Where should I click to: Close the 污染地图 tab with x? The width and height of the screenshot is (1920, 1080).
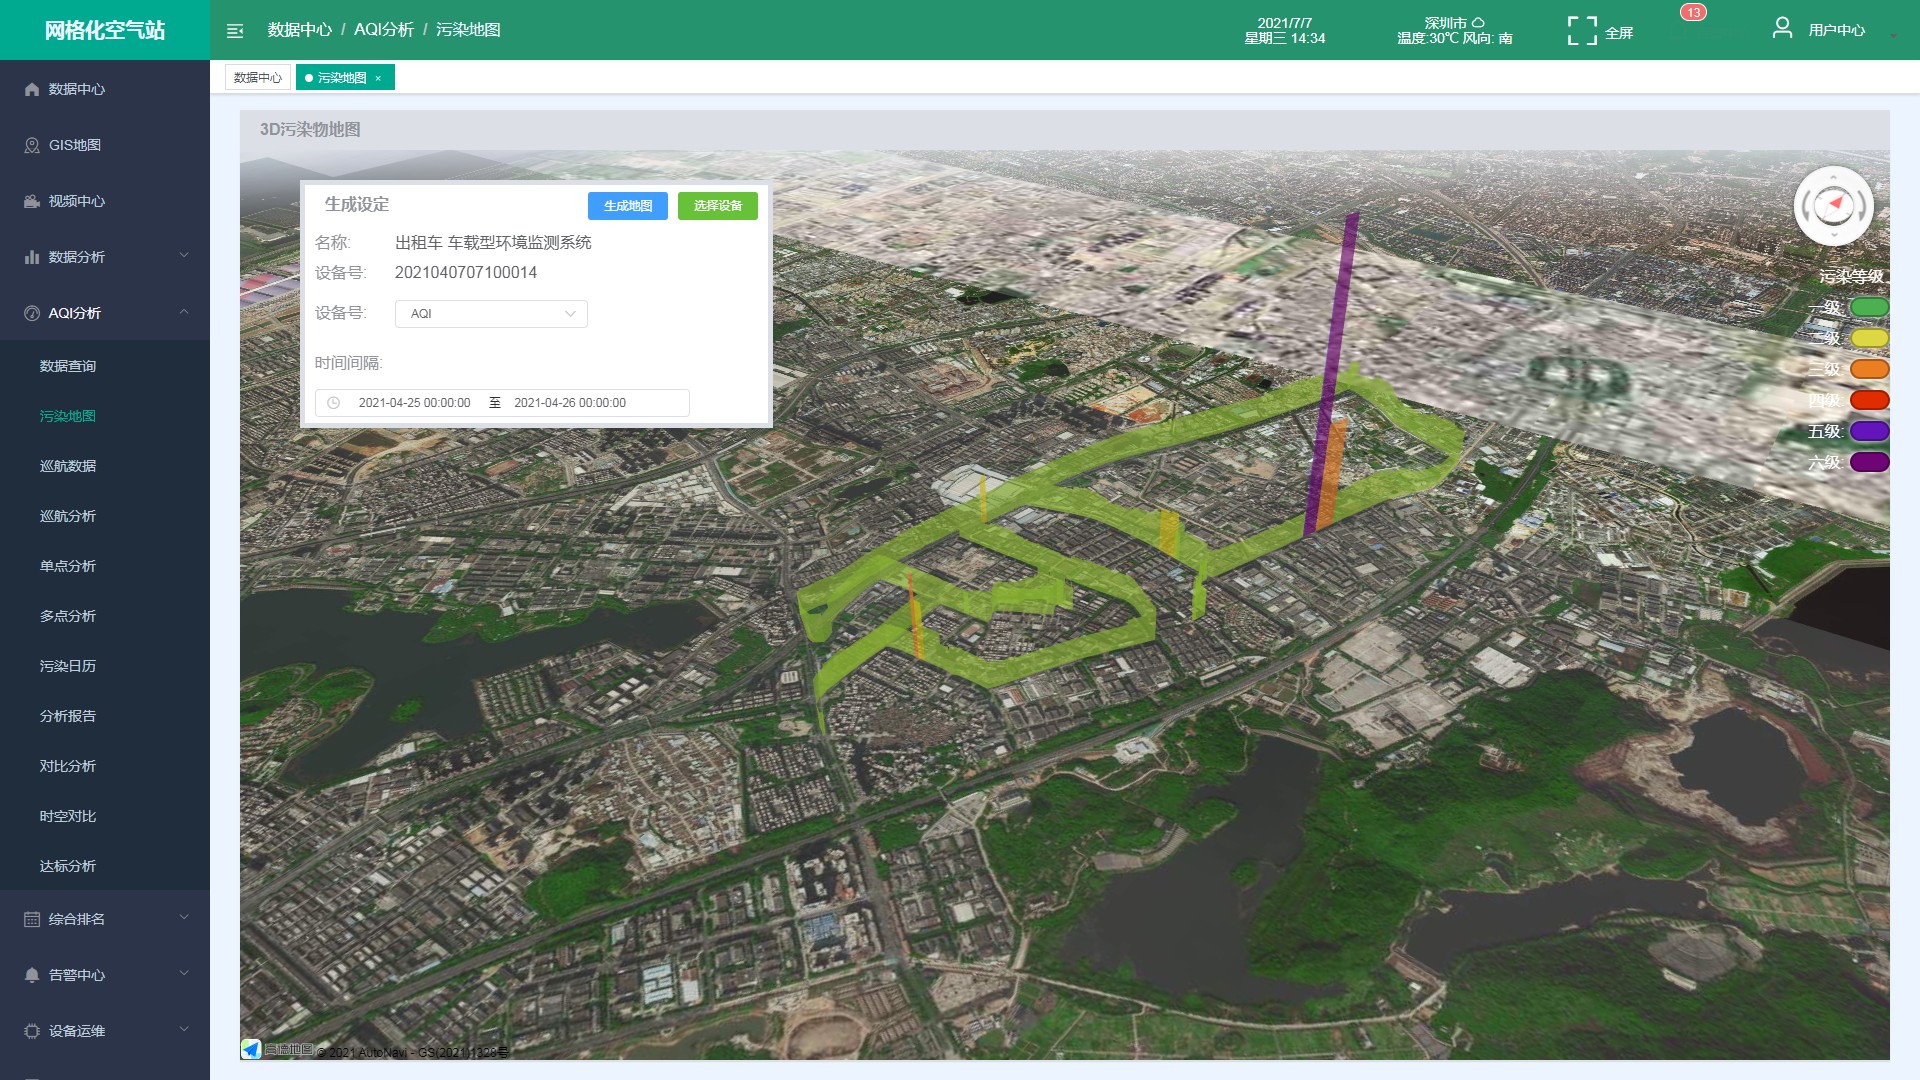tap(378, 78)
